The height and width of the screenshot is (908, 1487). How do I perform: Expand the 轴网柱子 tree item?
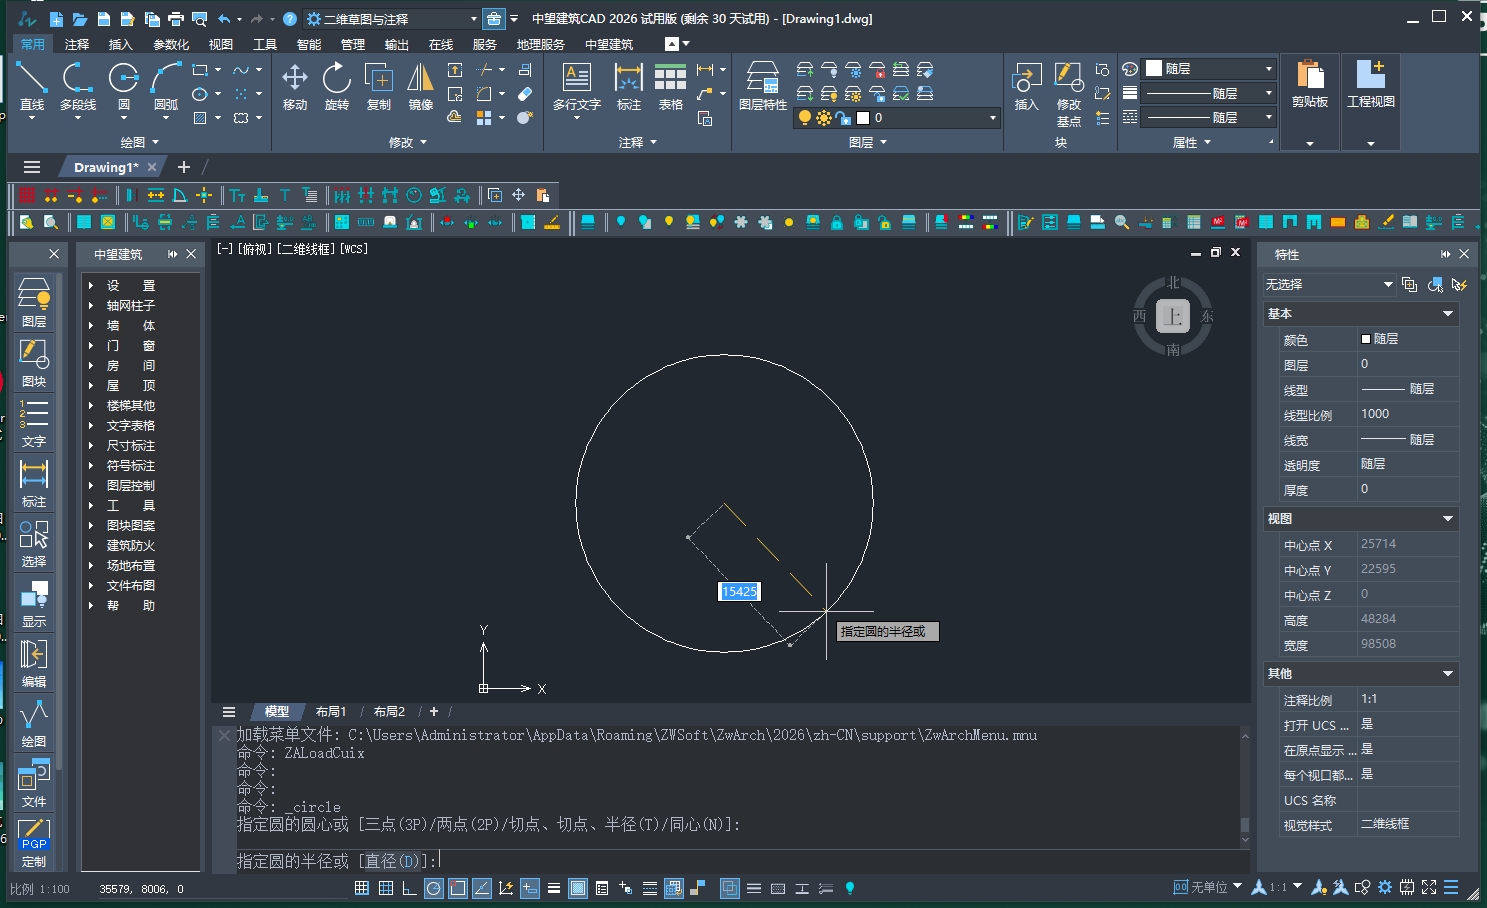click(x=91, y=306)
